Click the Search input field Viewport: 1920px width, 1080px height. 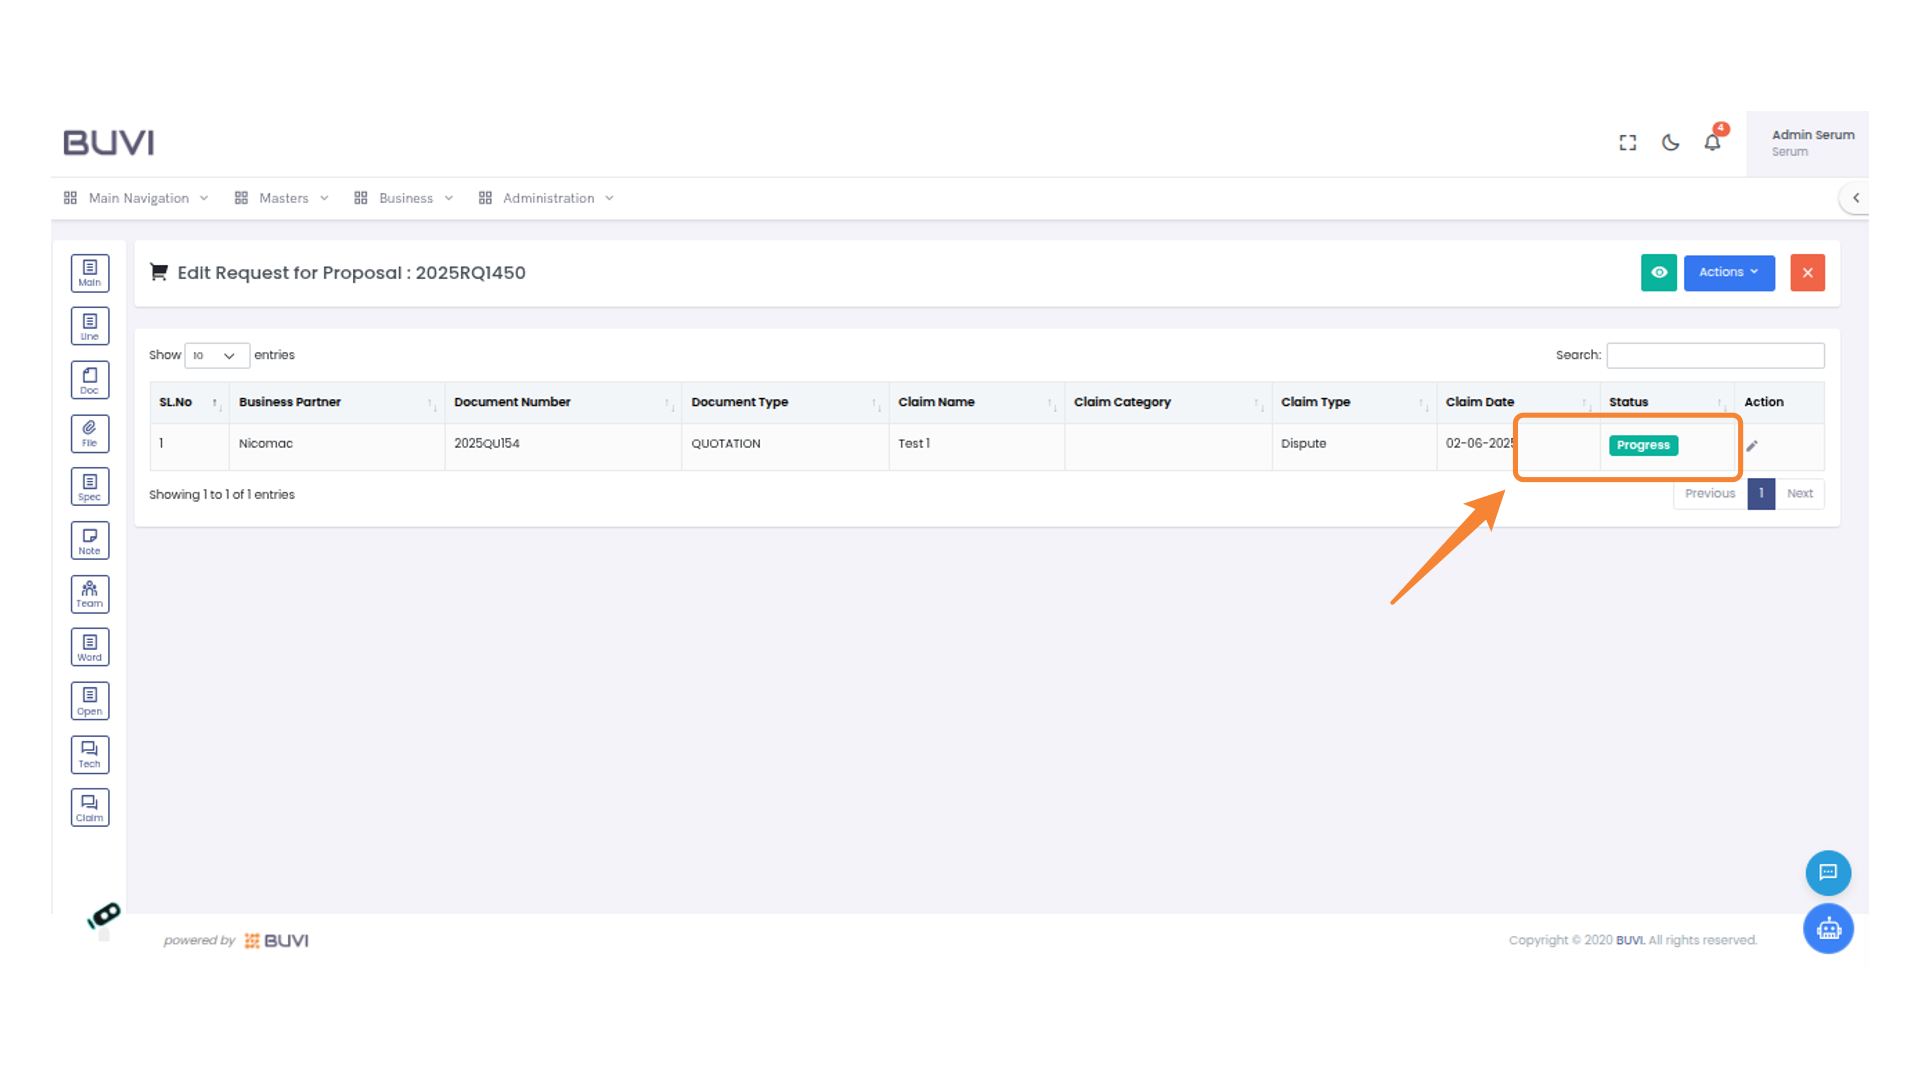pyautogui.click(x=1715, y=356)
